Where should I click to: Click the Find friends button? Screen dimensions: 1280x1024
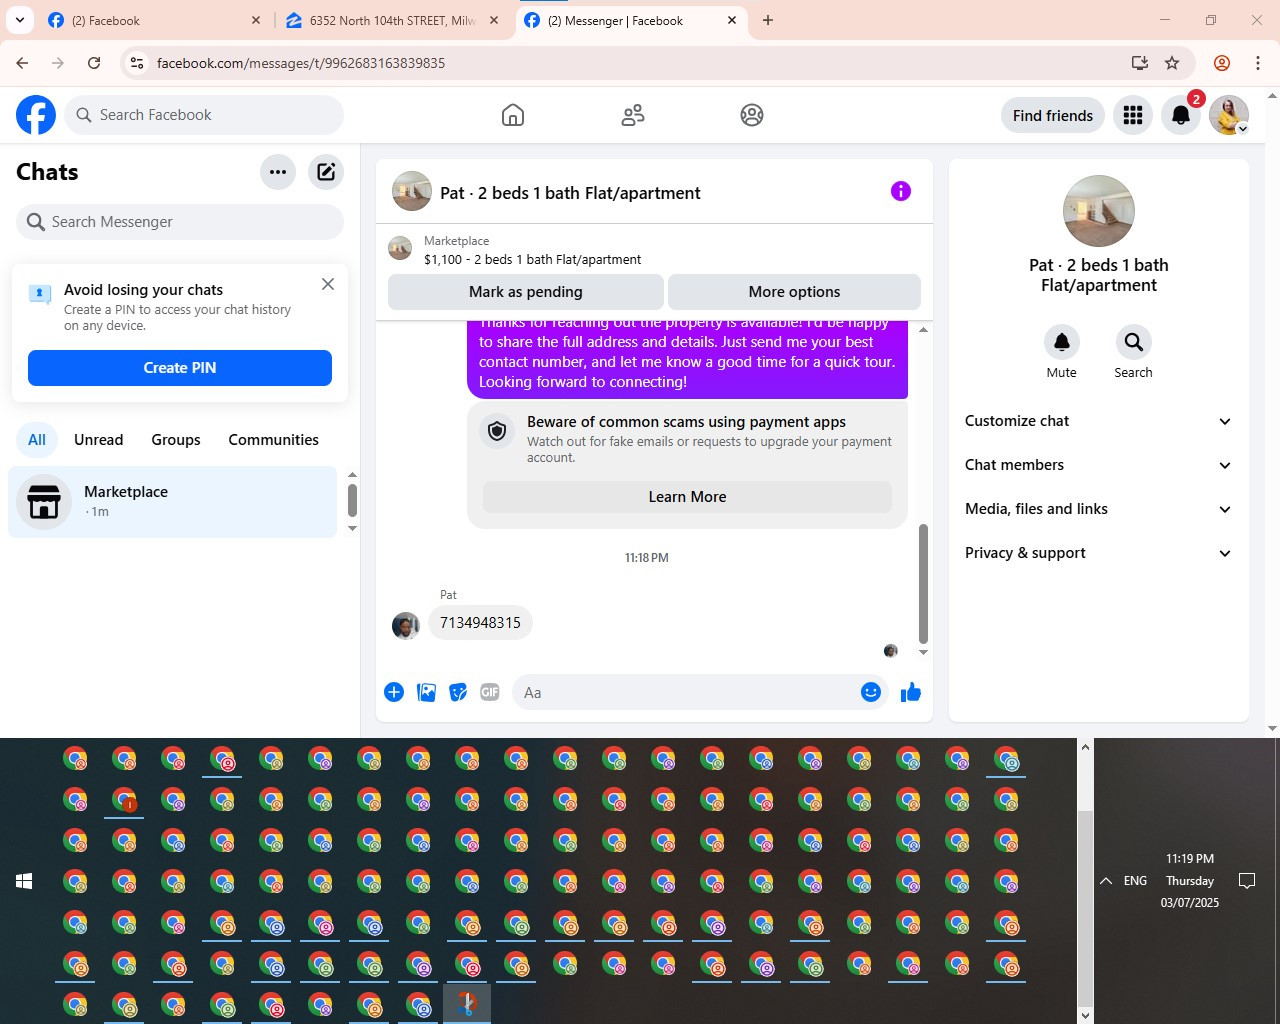[x=1053, y=115]
